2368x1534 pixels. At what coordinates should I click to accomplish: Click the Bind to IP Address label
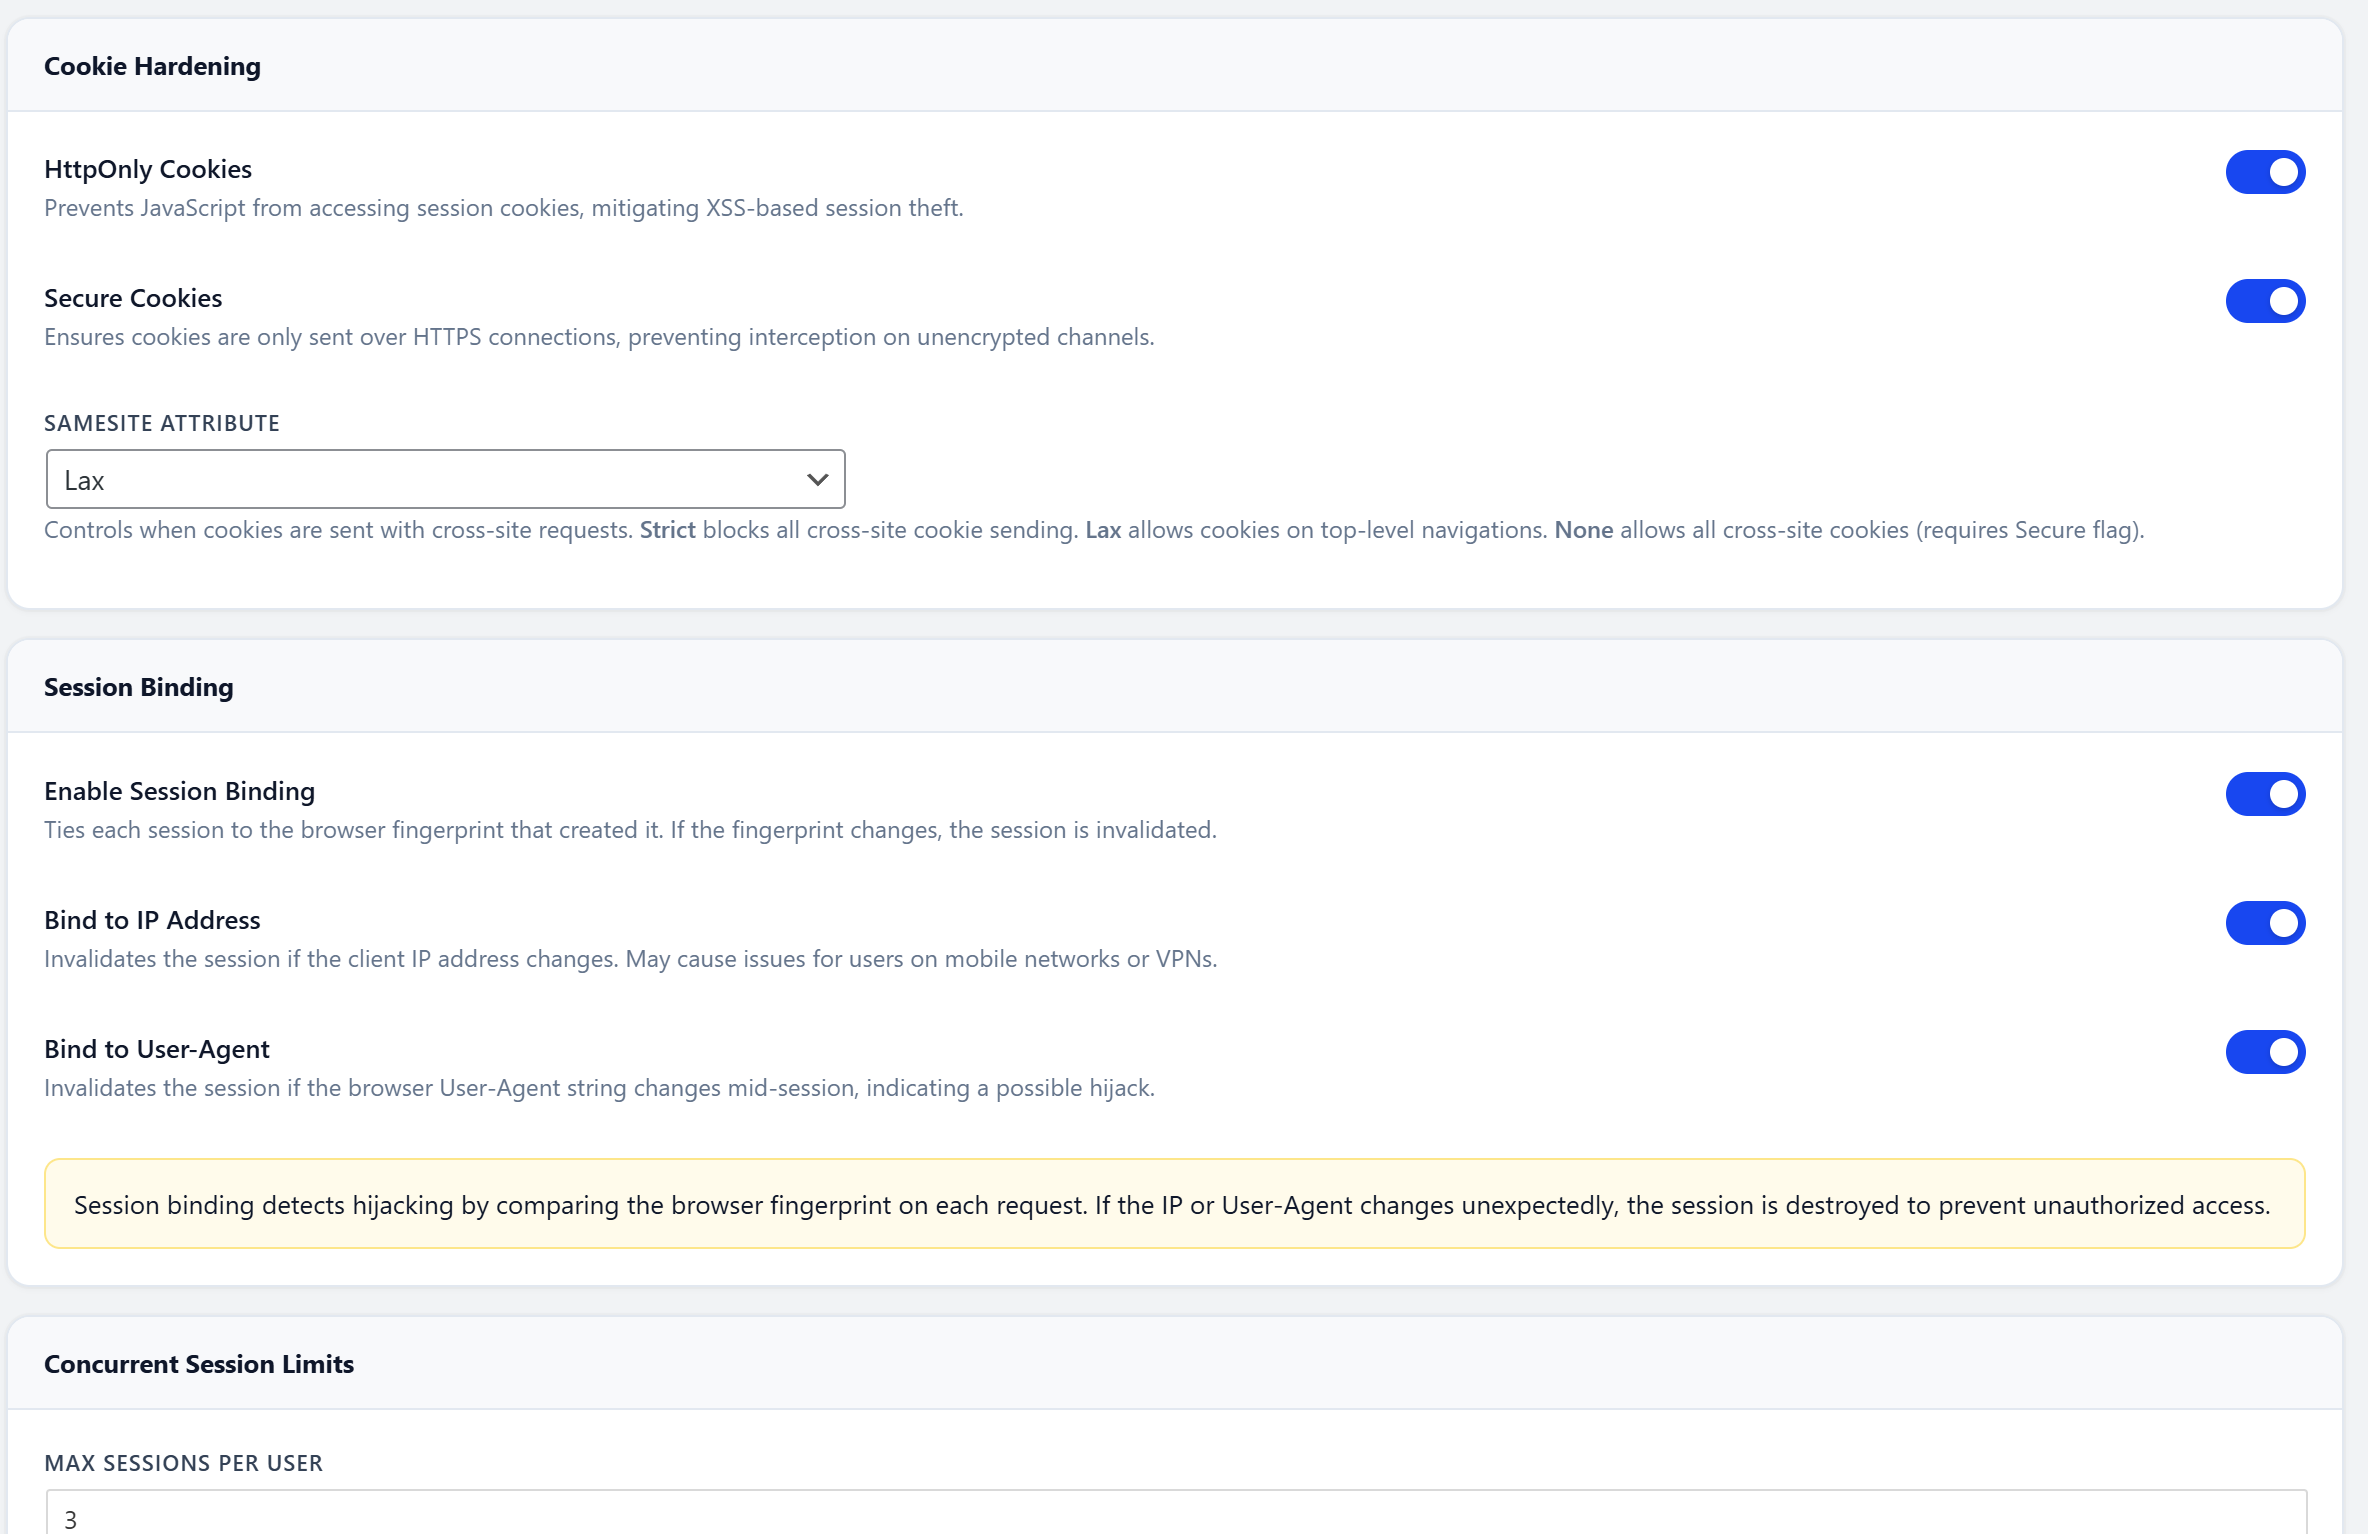click(x=152, y=919)
